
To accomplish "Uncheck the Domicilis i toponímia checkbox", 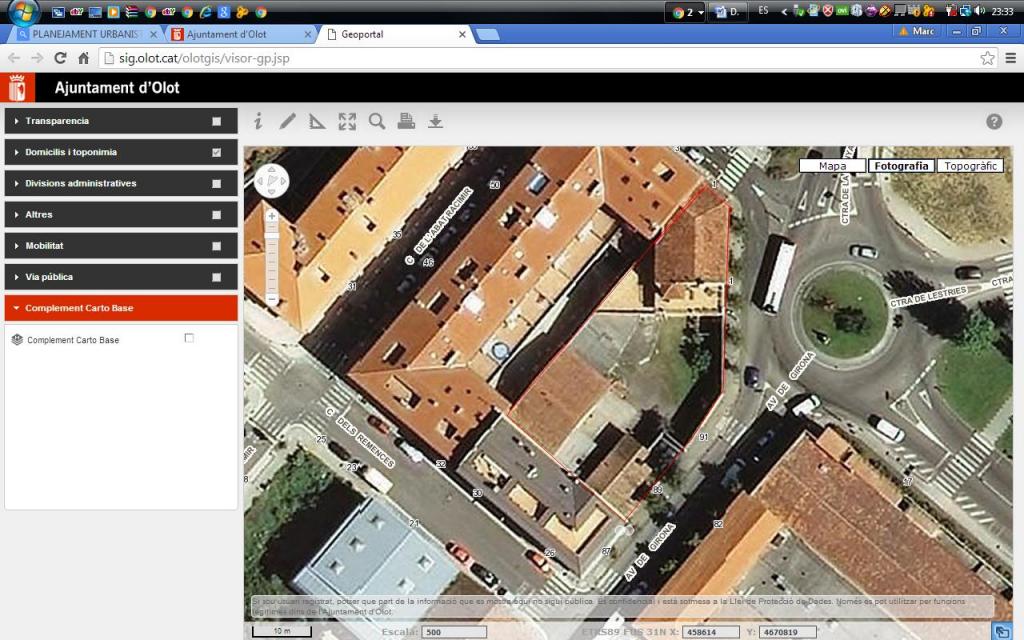I will click(216, 153).
